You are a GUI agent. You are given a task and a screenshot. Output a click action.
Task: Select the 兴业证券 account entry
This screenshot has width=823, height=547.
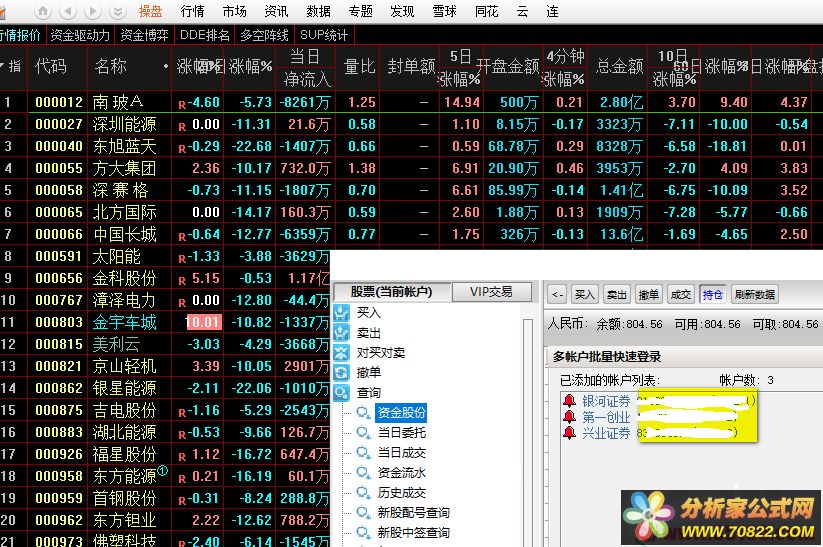(606, 433)
